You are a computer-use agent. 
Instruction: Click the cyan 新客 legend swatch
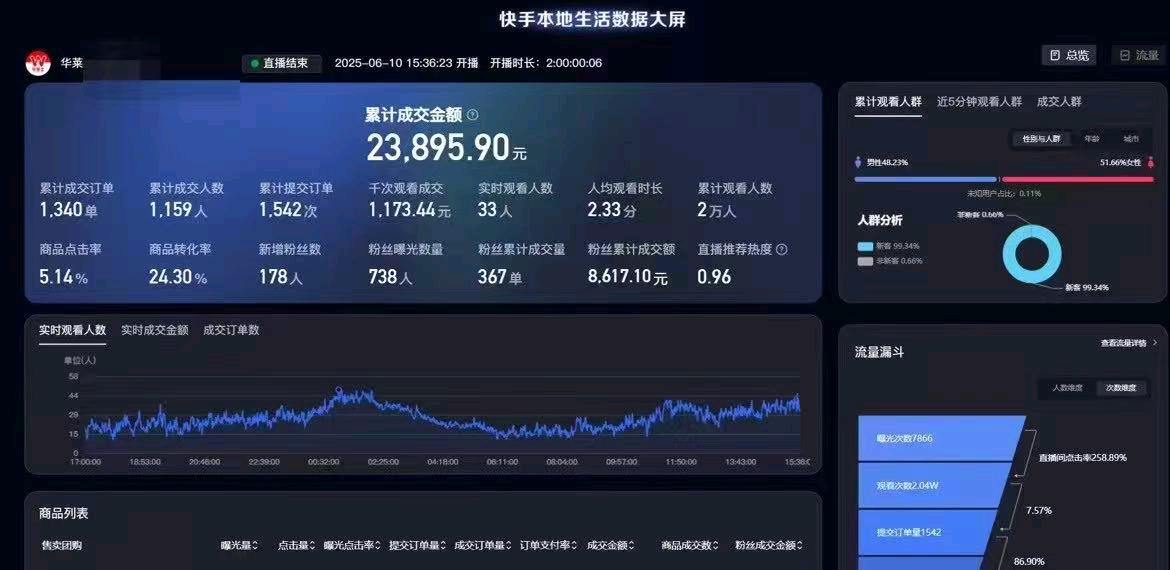865,246
